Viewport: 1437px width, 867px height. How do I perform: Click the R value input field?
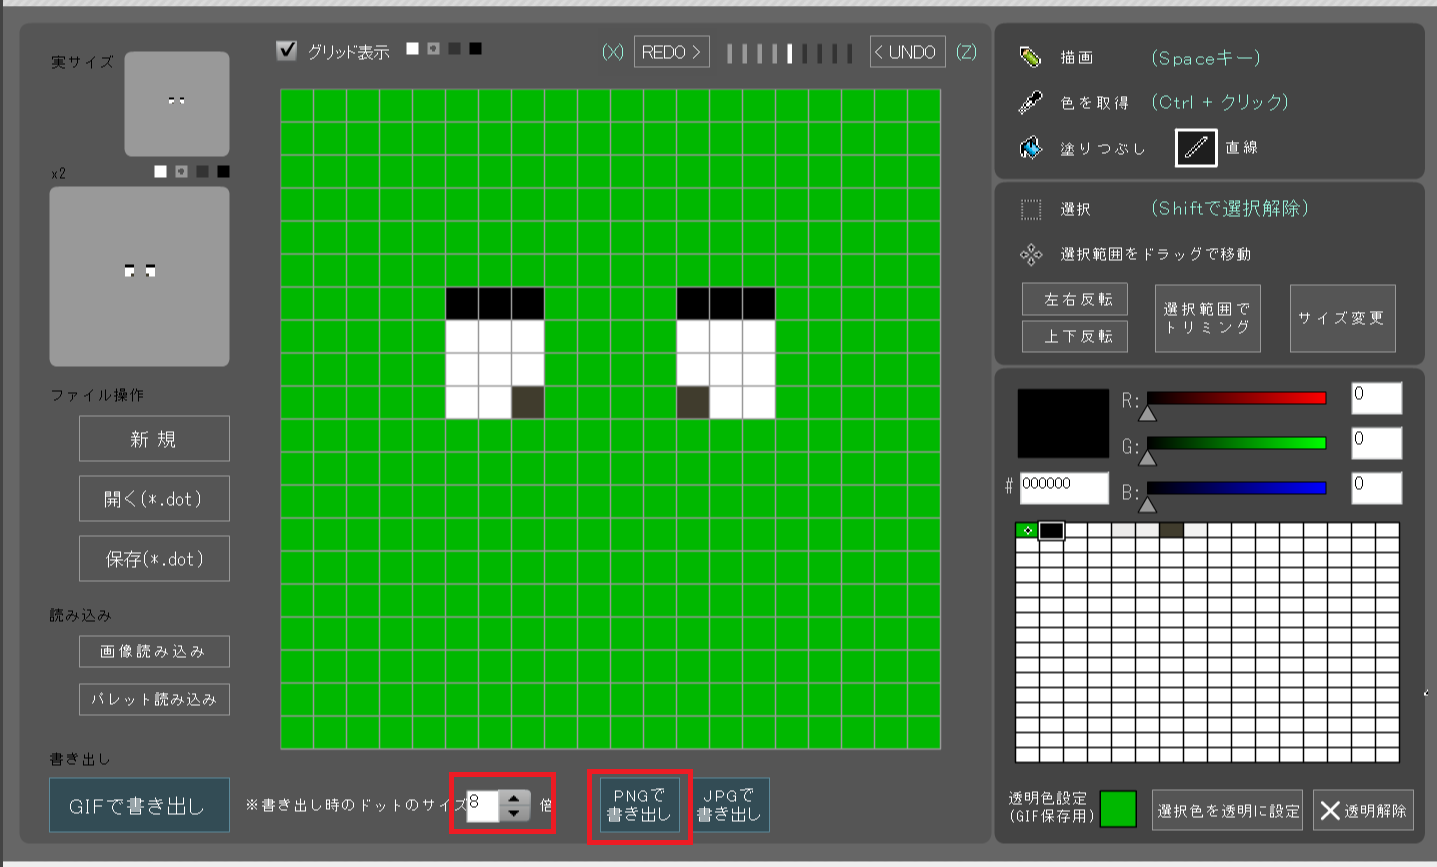[x=1376, y=398]
